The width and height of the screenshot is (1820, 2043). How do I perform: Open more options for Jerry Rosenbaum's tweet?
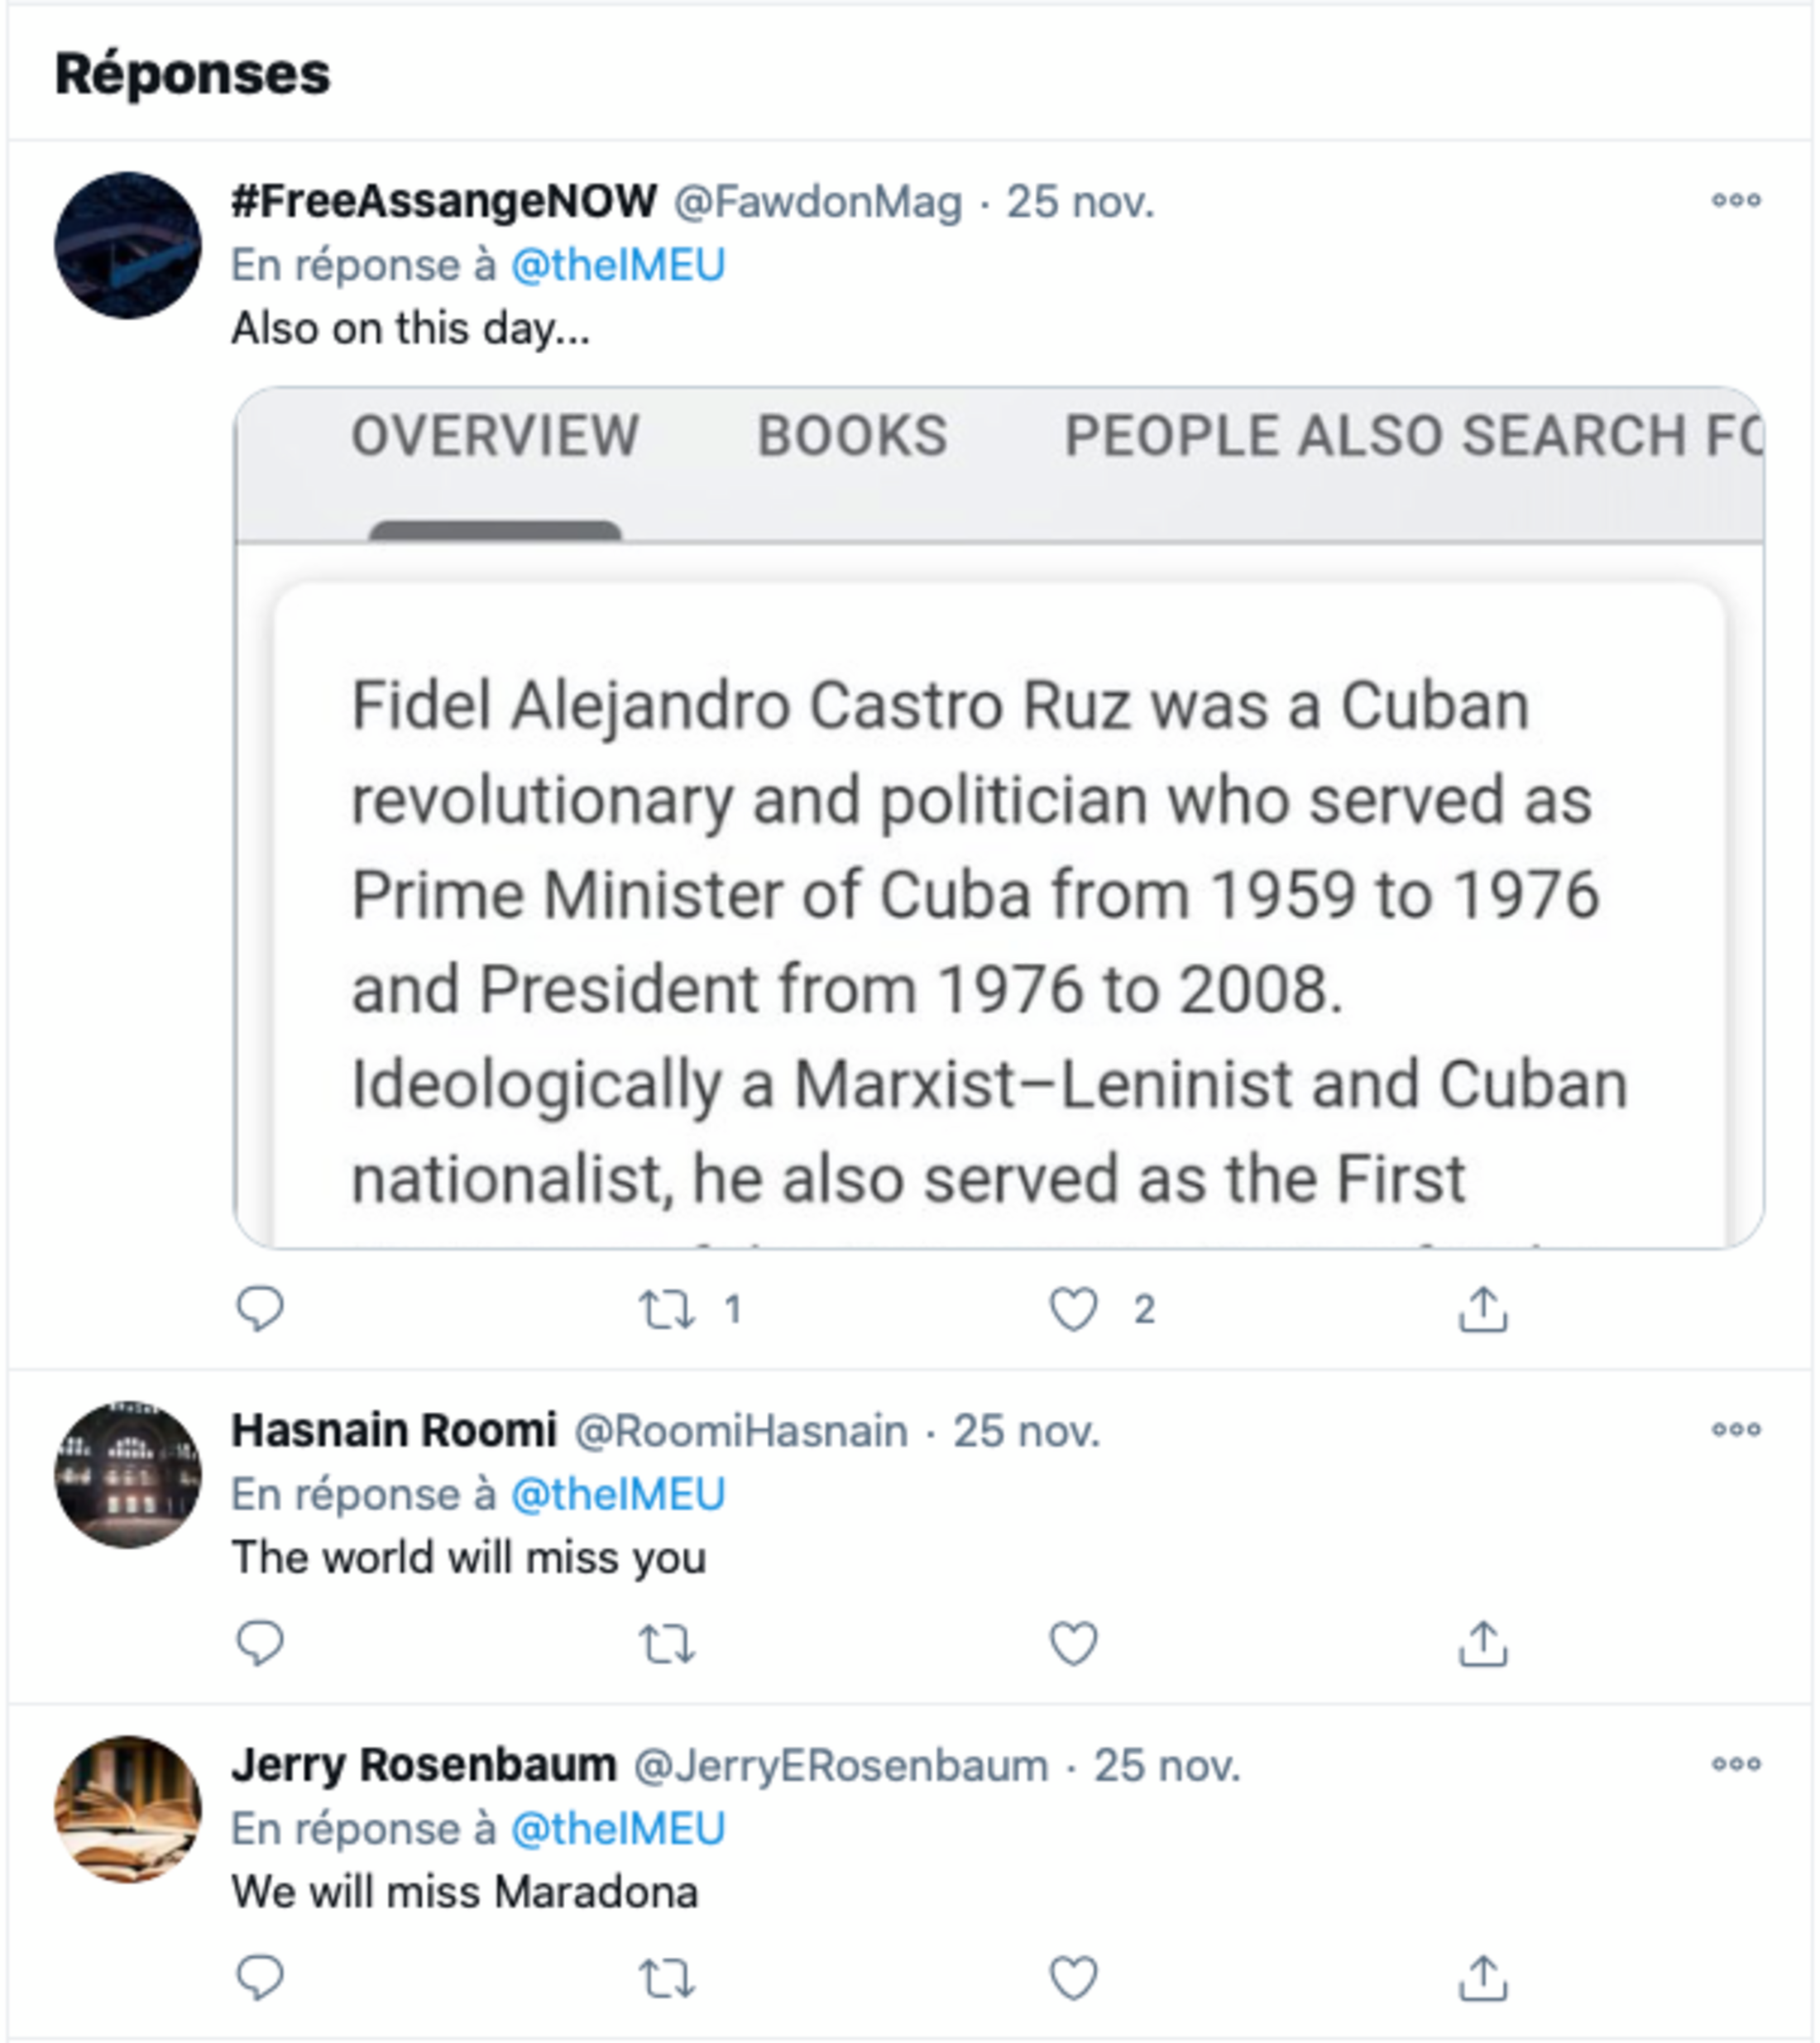[x=1735, y=1764]
